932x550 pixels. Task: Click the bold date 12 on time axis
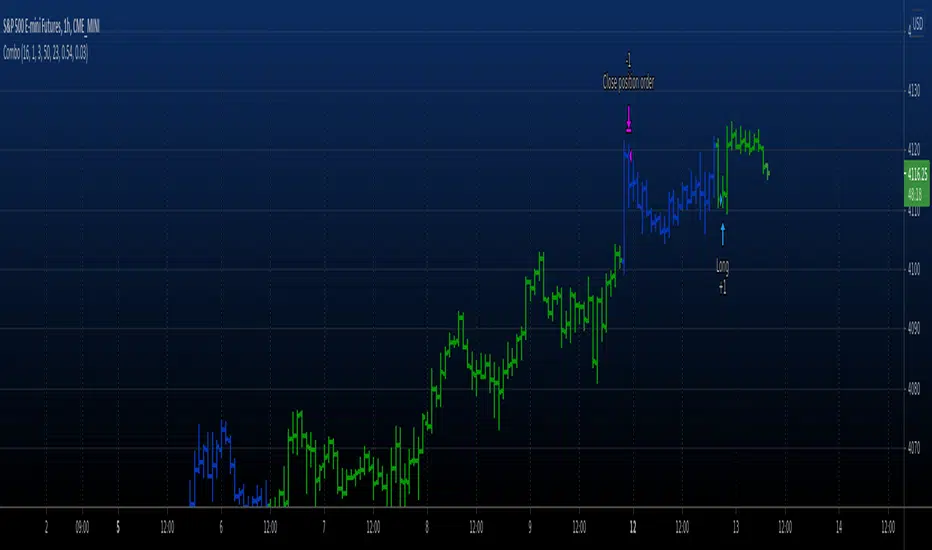633,527
